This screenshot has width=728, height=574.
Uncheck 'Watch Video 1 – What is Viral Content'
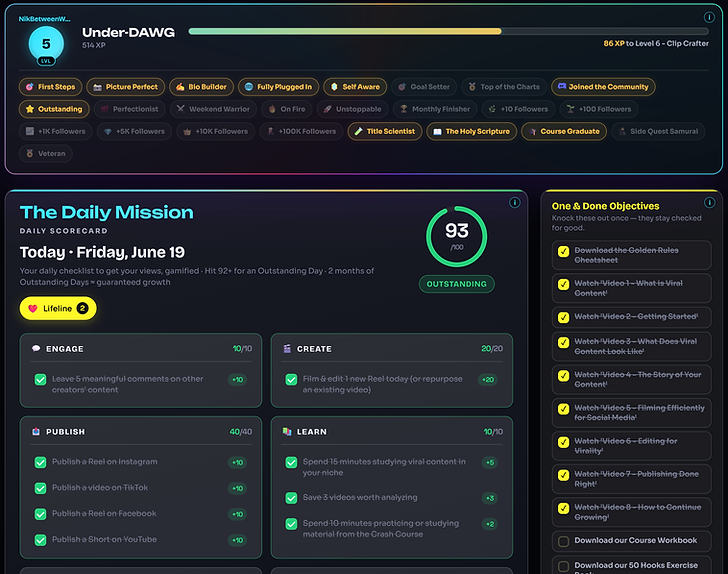tap(564, 284)
